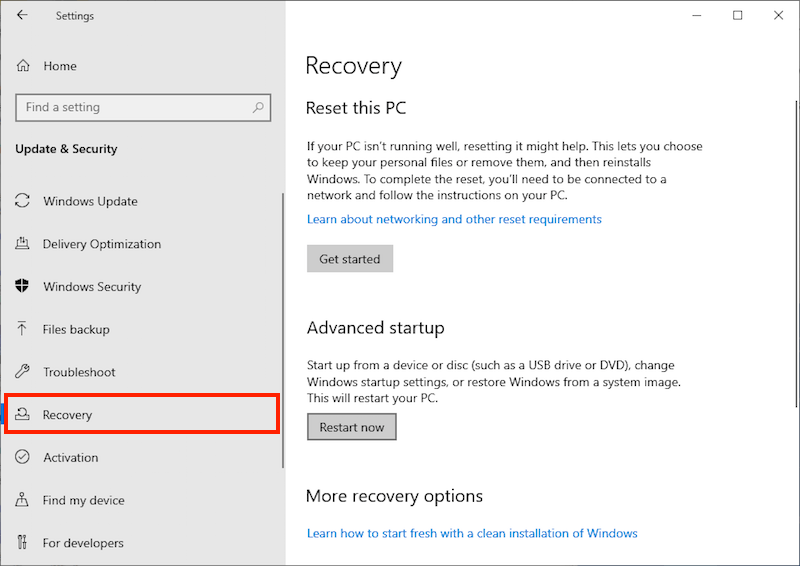Click the Windows Security shield icon

pyautogui.click(x=23, y=287)
